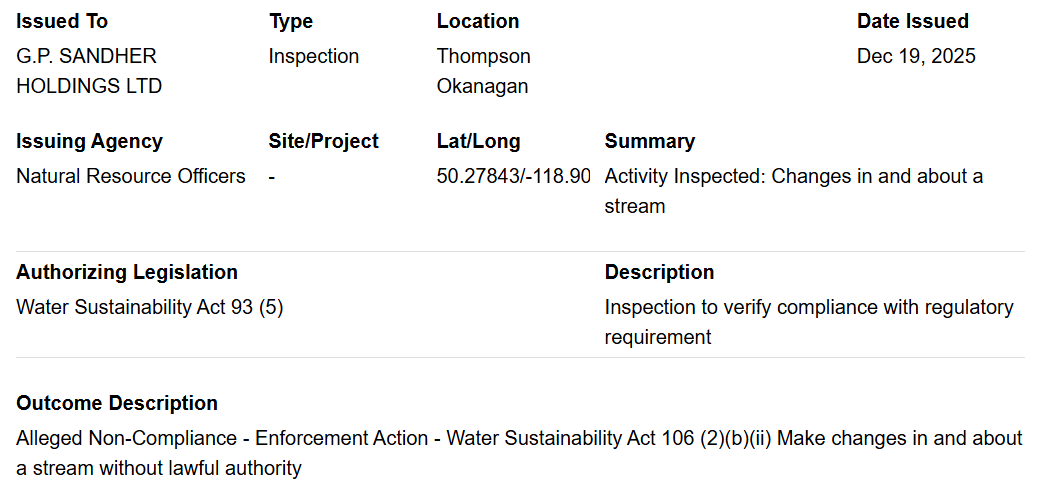The width and height of the screenshot is (1051, 491).
Task: Click the "Issuing Agency" label
Action: 89,141
